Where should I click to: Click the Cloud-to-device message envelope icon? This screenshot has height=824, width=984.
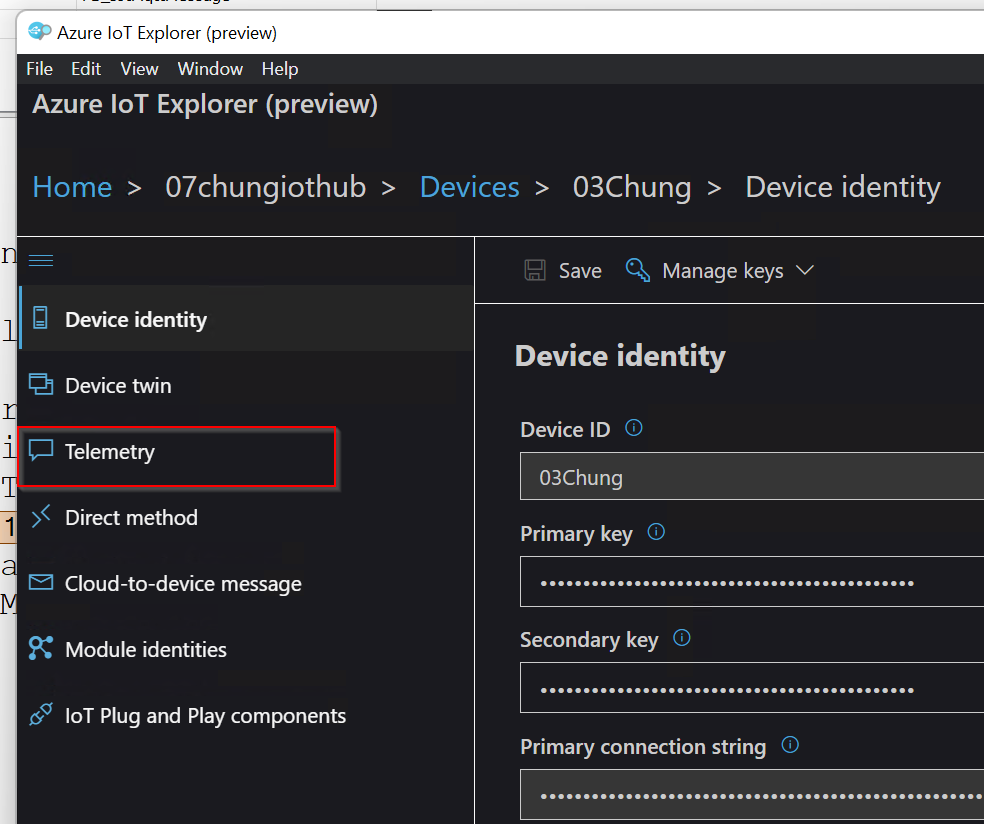[41, 582]
